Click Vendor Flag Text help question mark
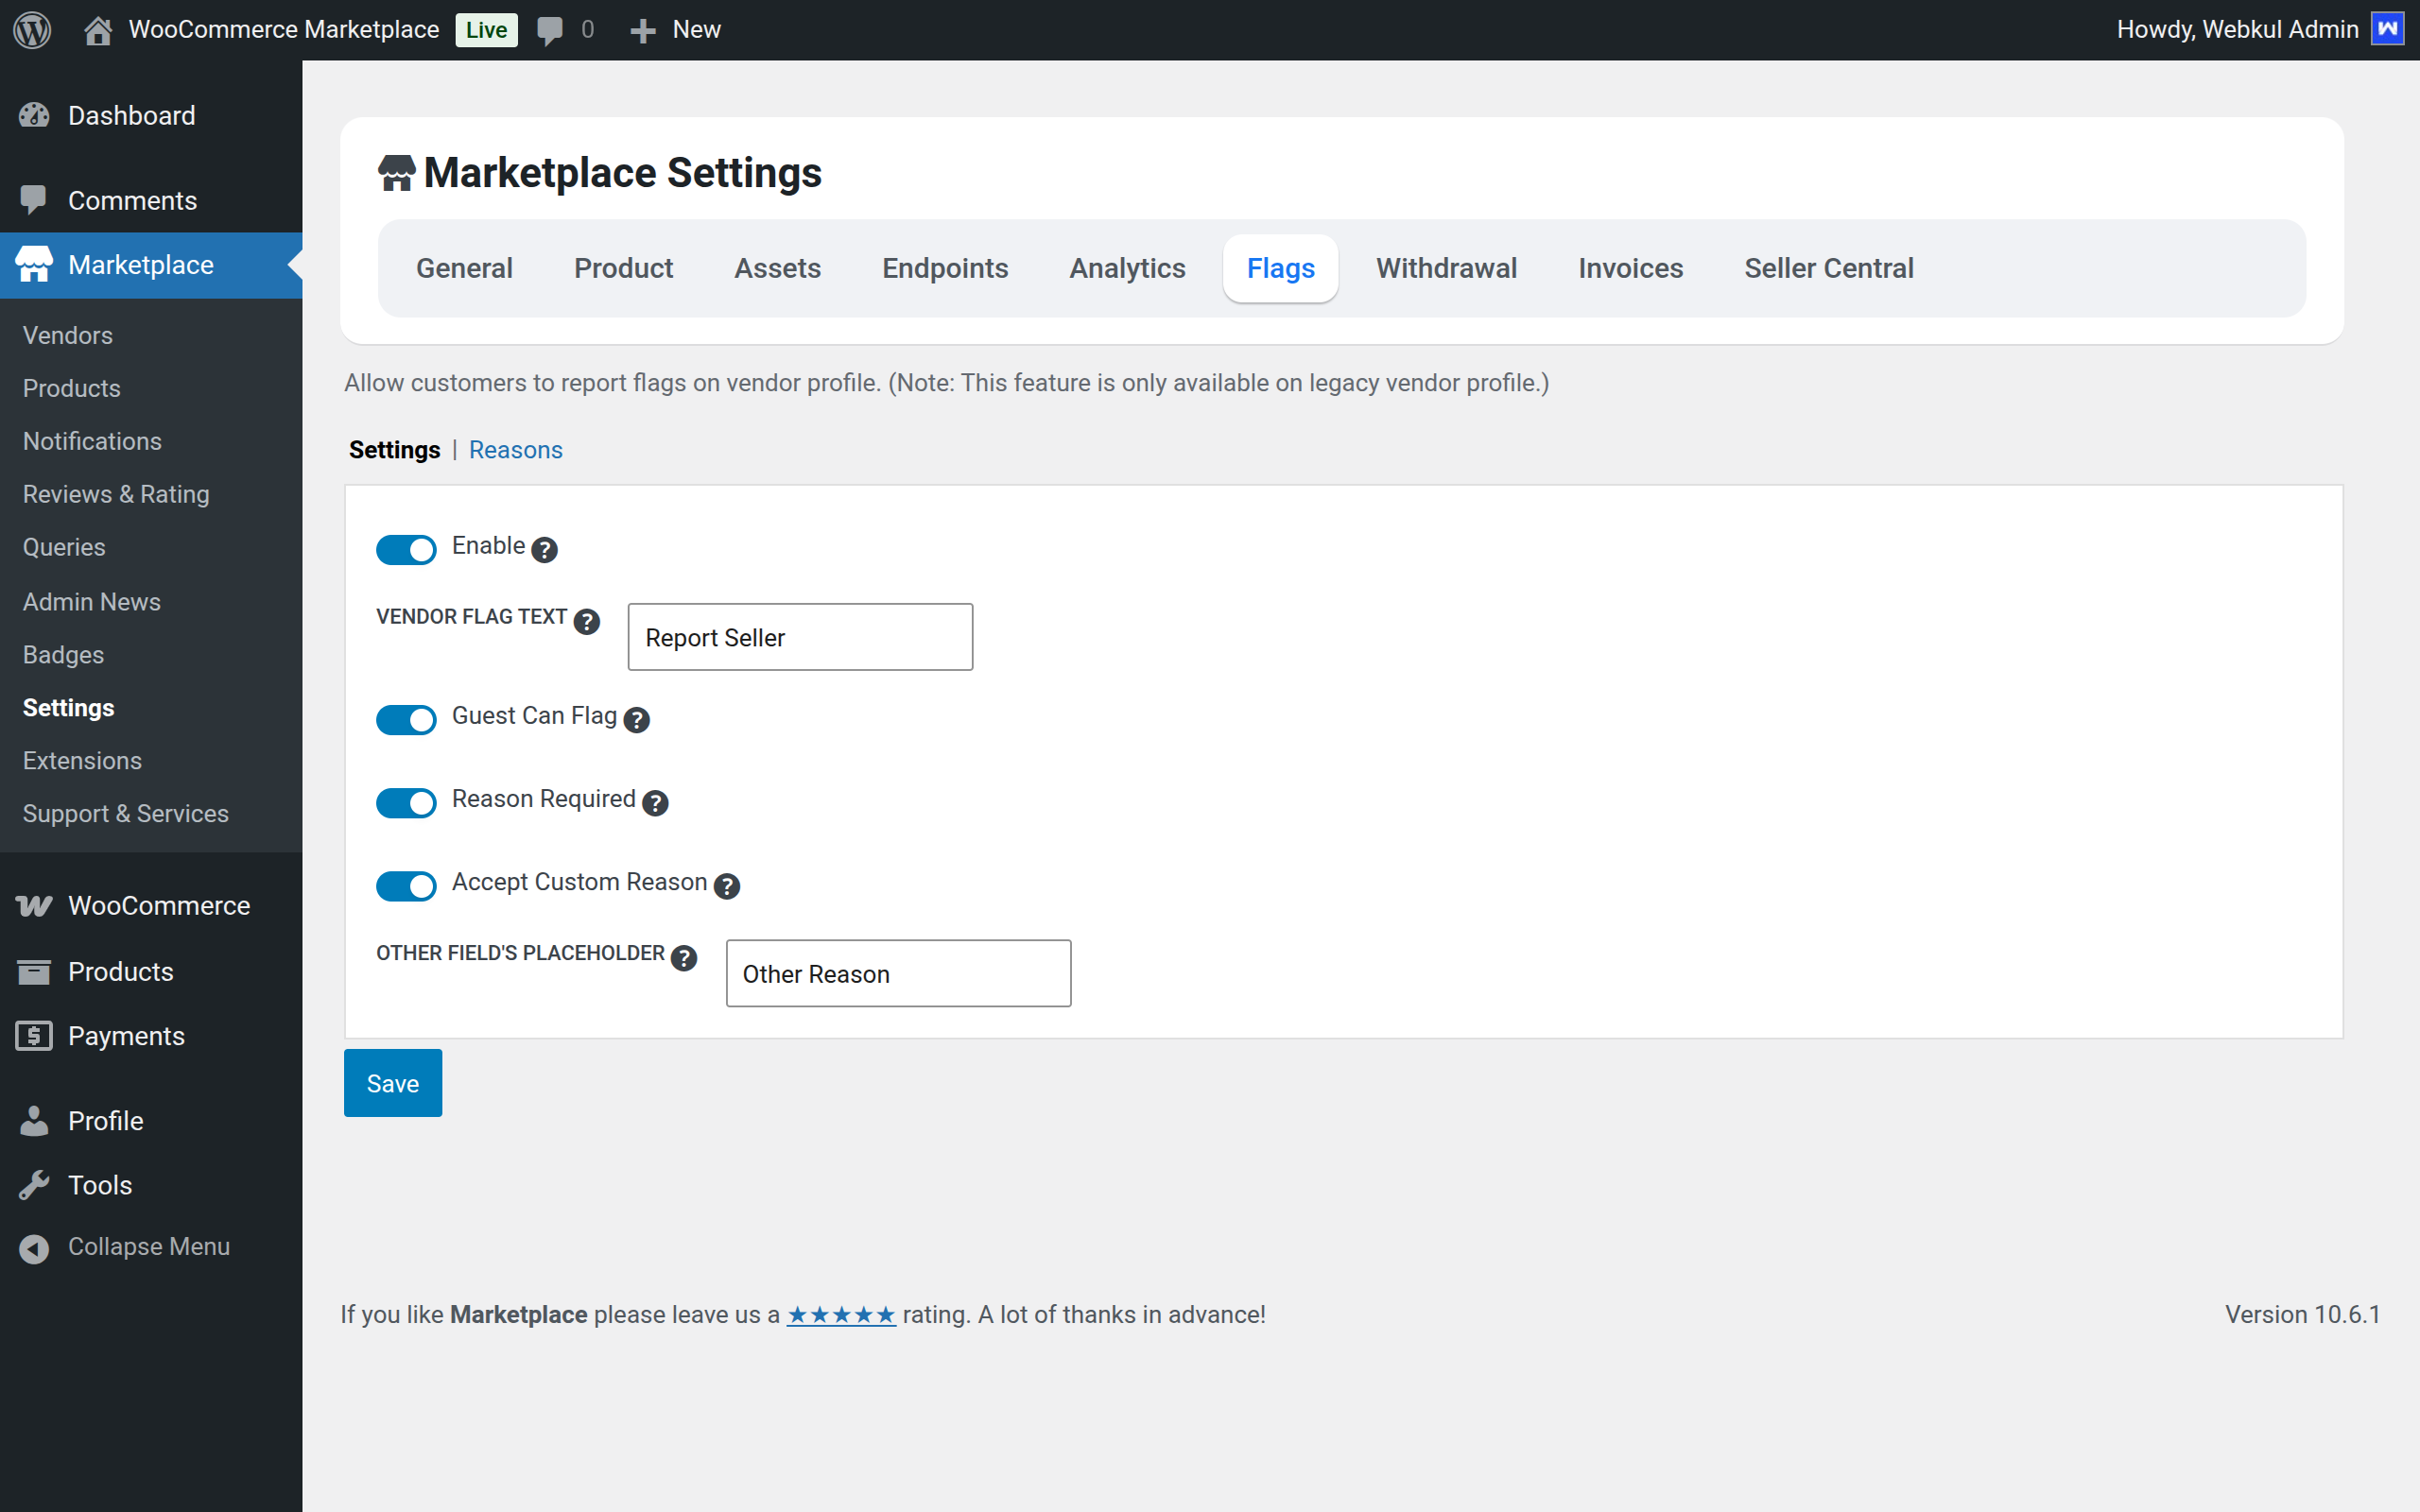The image size is (2420, 1512). [587, 621]
